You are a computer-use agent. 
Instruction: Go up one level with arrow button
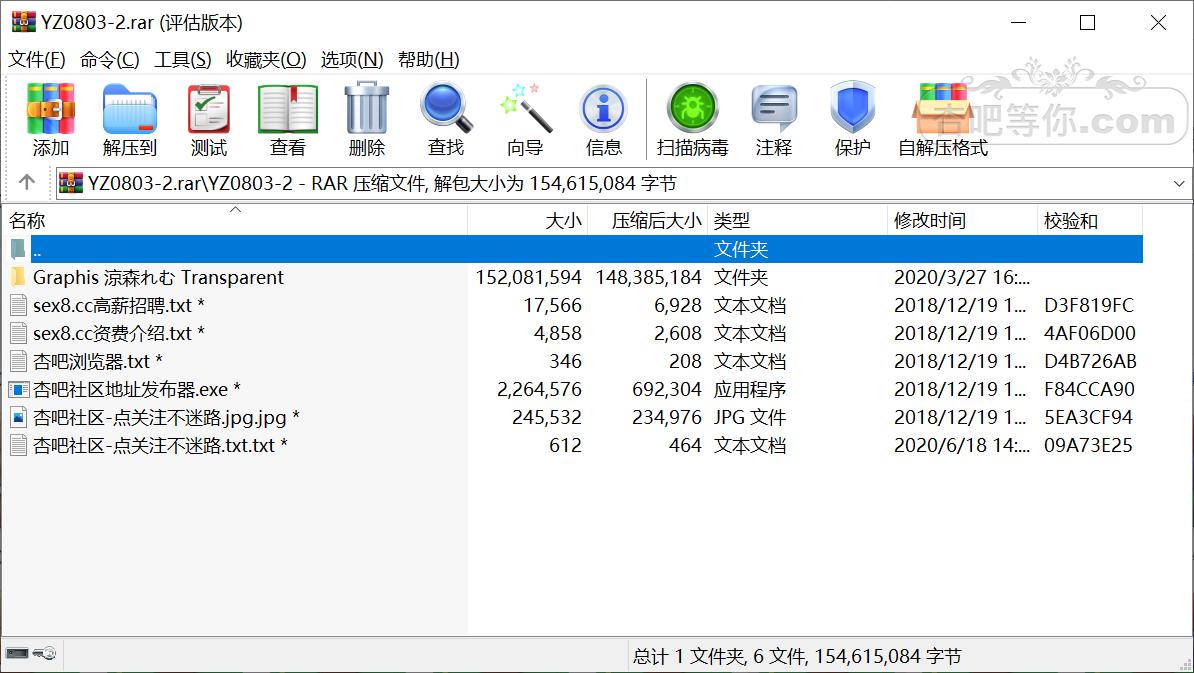tap(27, 183)
